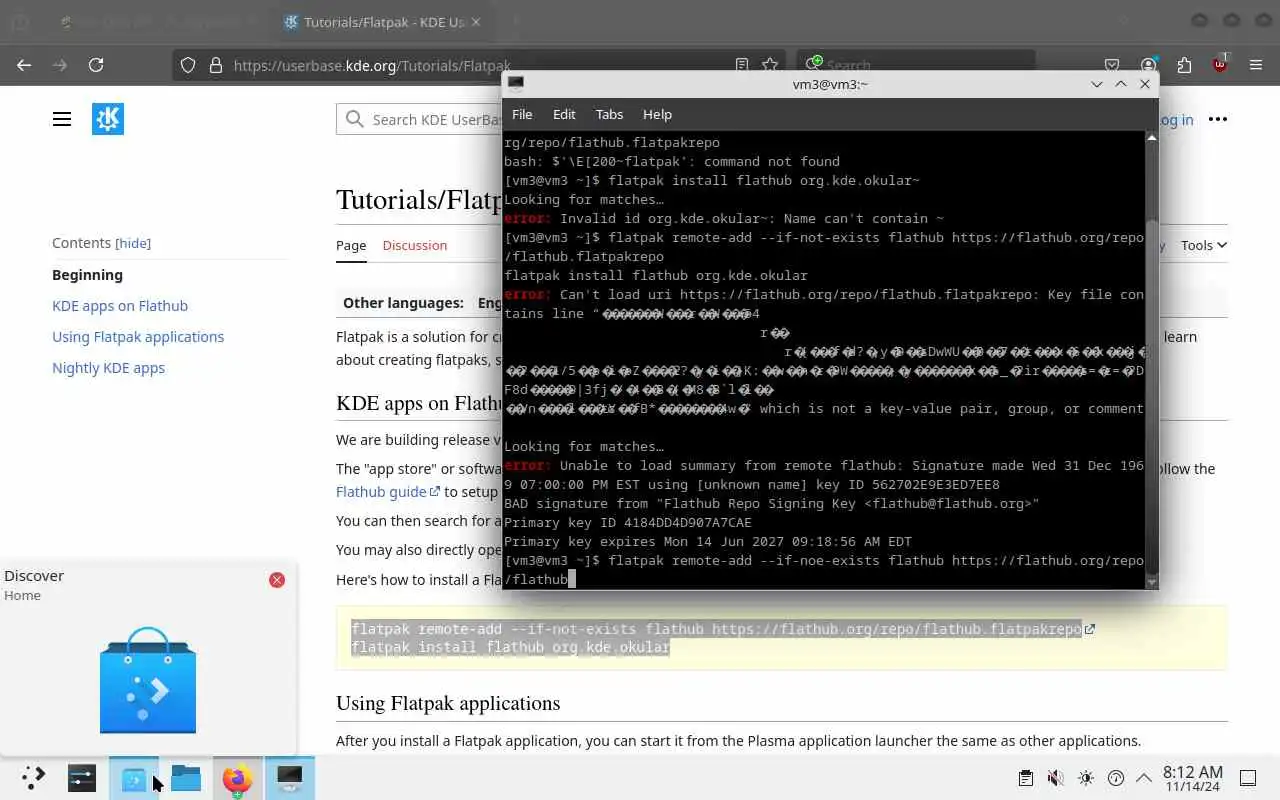Reload the current Firefox page
This screenshot has height=800, width=1280.
click(x=96, y=65)
